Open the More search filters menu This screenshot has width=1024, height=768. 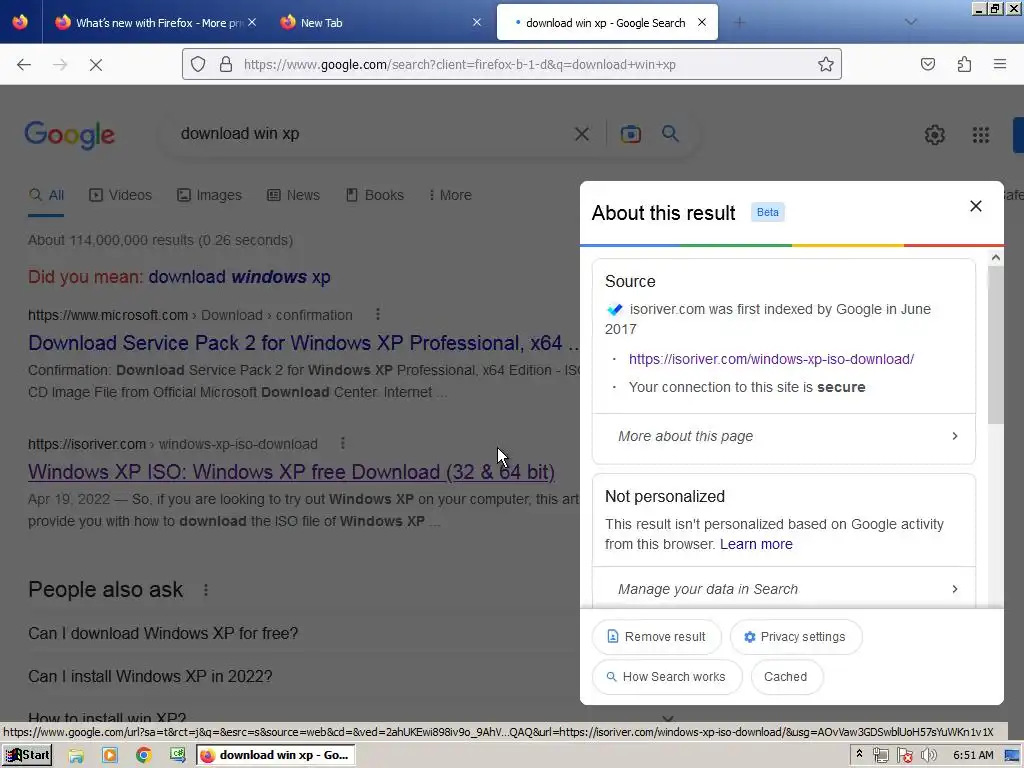[450, 195]
